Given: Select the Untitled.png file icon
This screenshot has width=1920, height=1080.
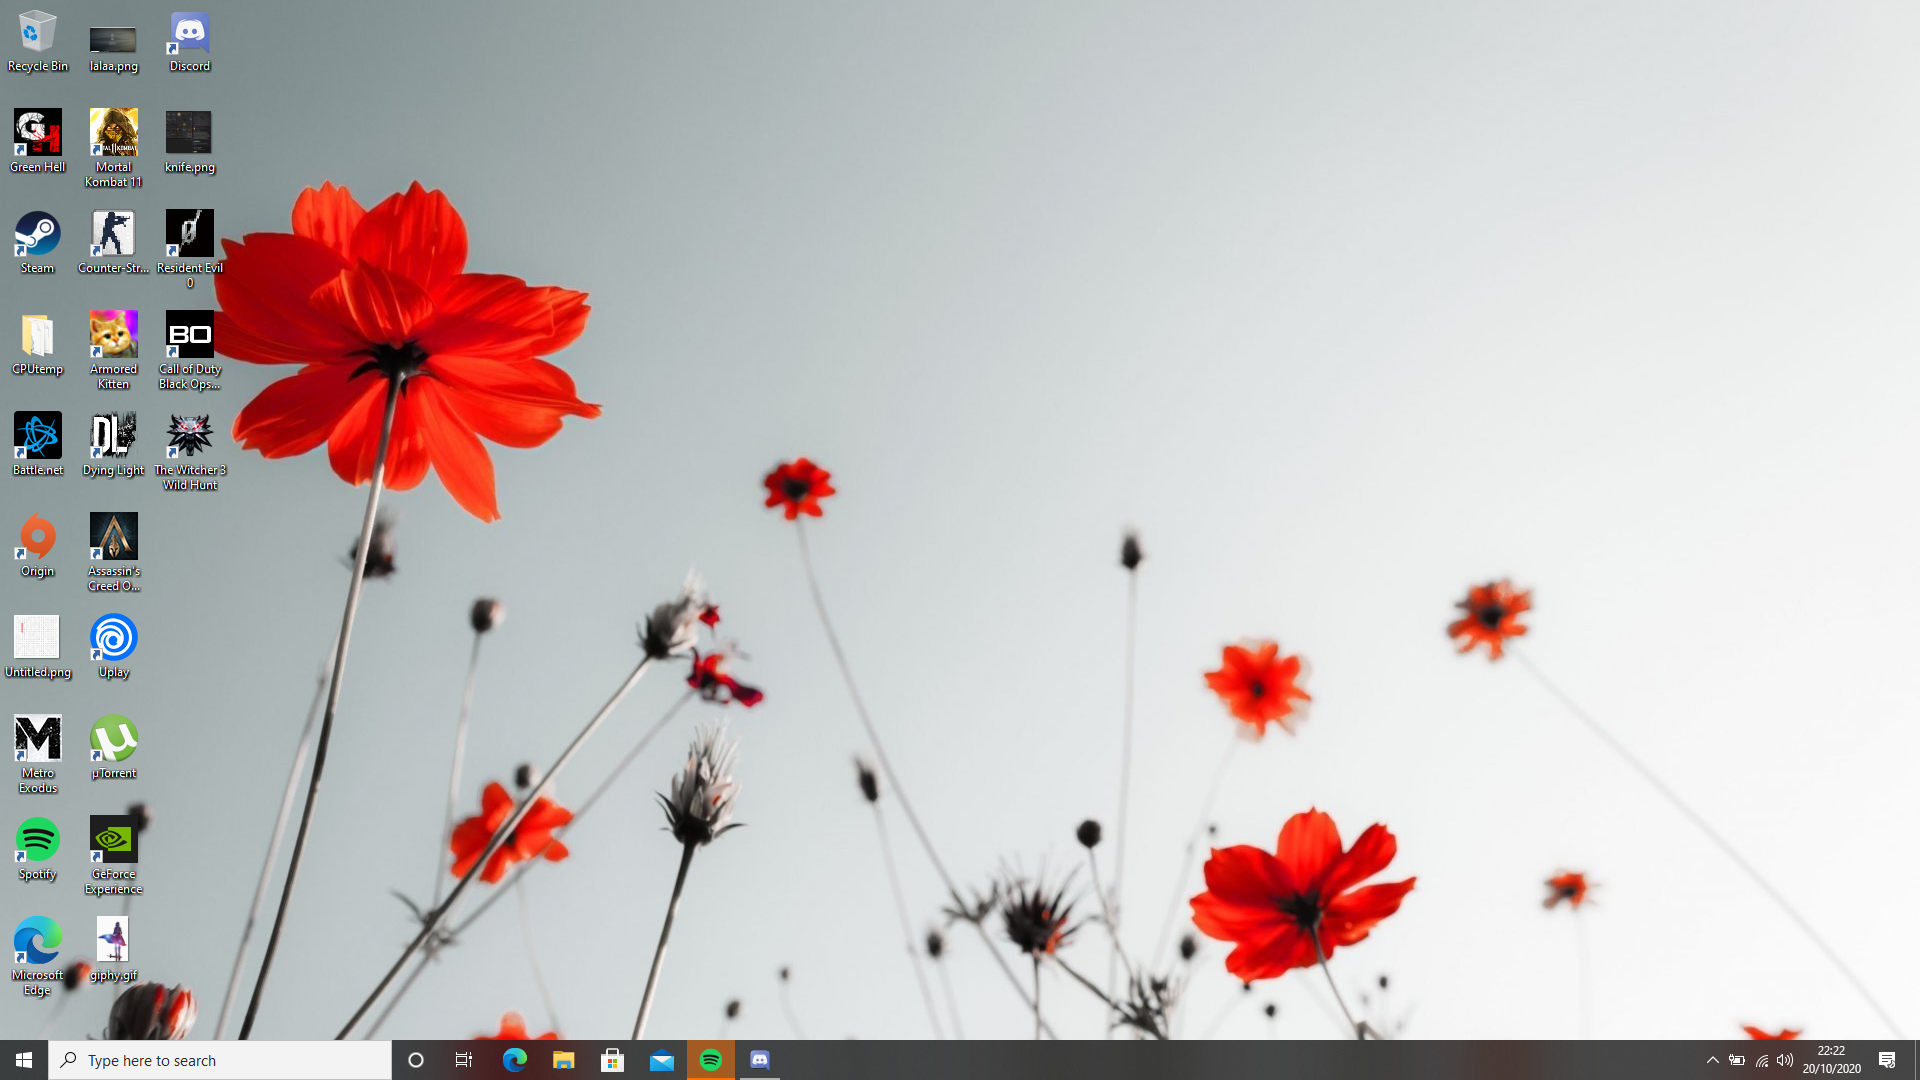Looking at the screenshot, I should 38,646.
